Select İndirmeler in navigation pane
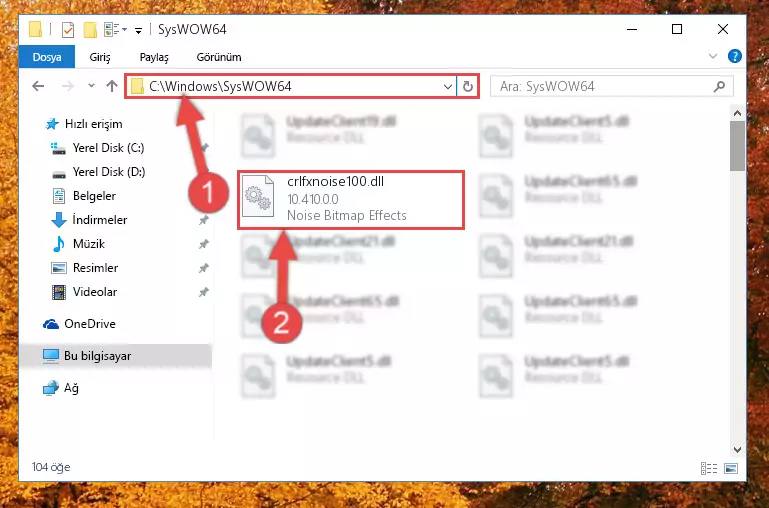Screen dimensions: 769x508 tap(100, 220)
